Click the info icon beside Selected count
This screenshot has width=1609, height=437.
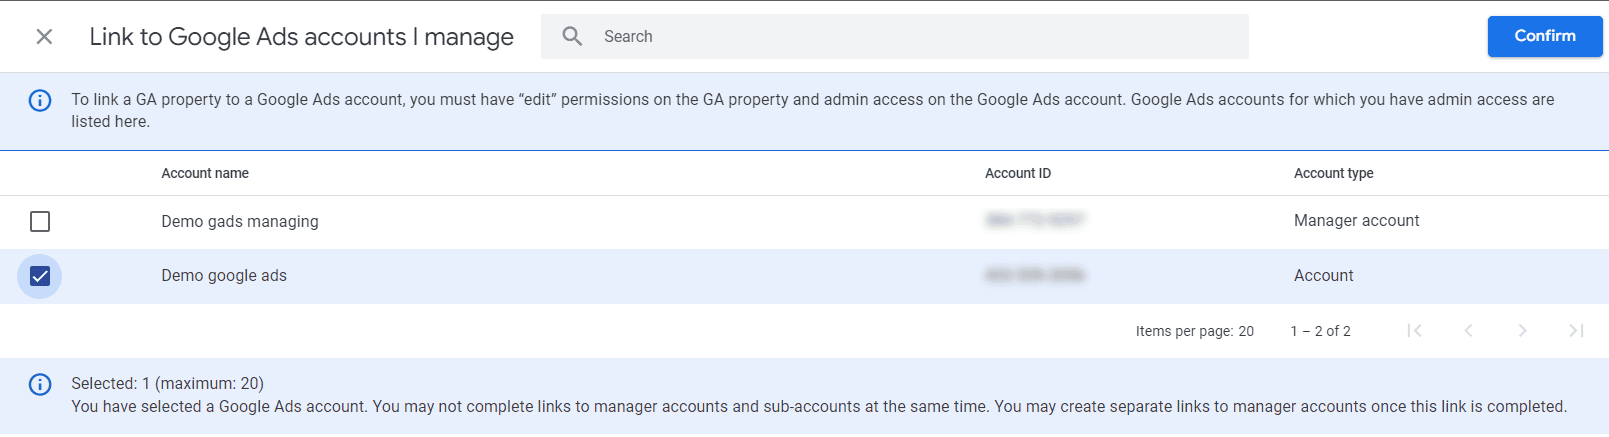[40, 384]
